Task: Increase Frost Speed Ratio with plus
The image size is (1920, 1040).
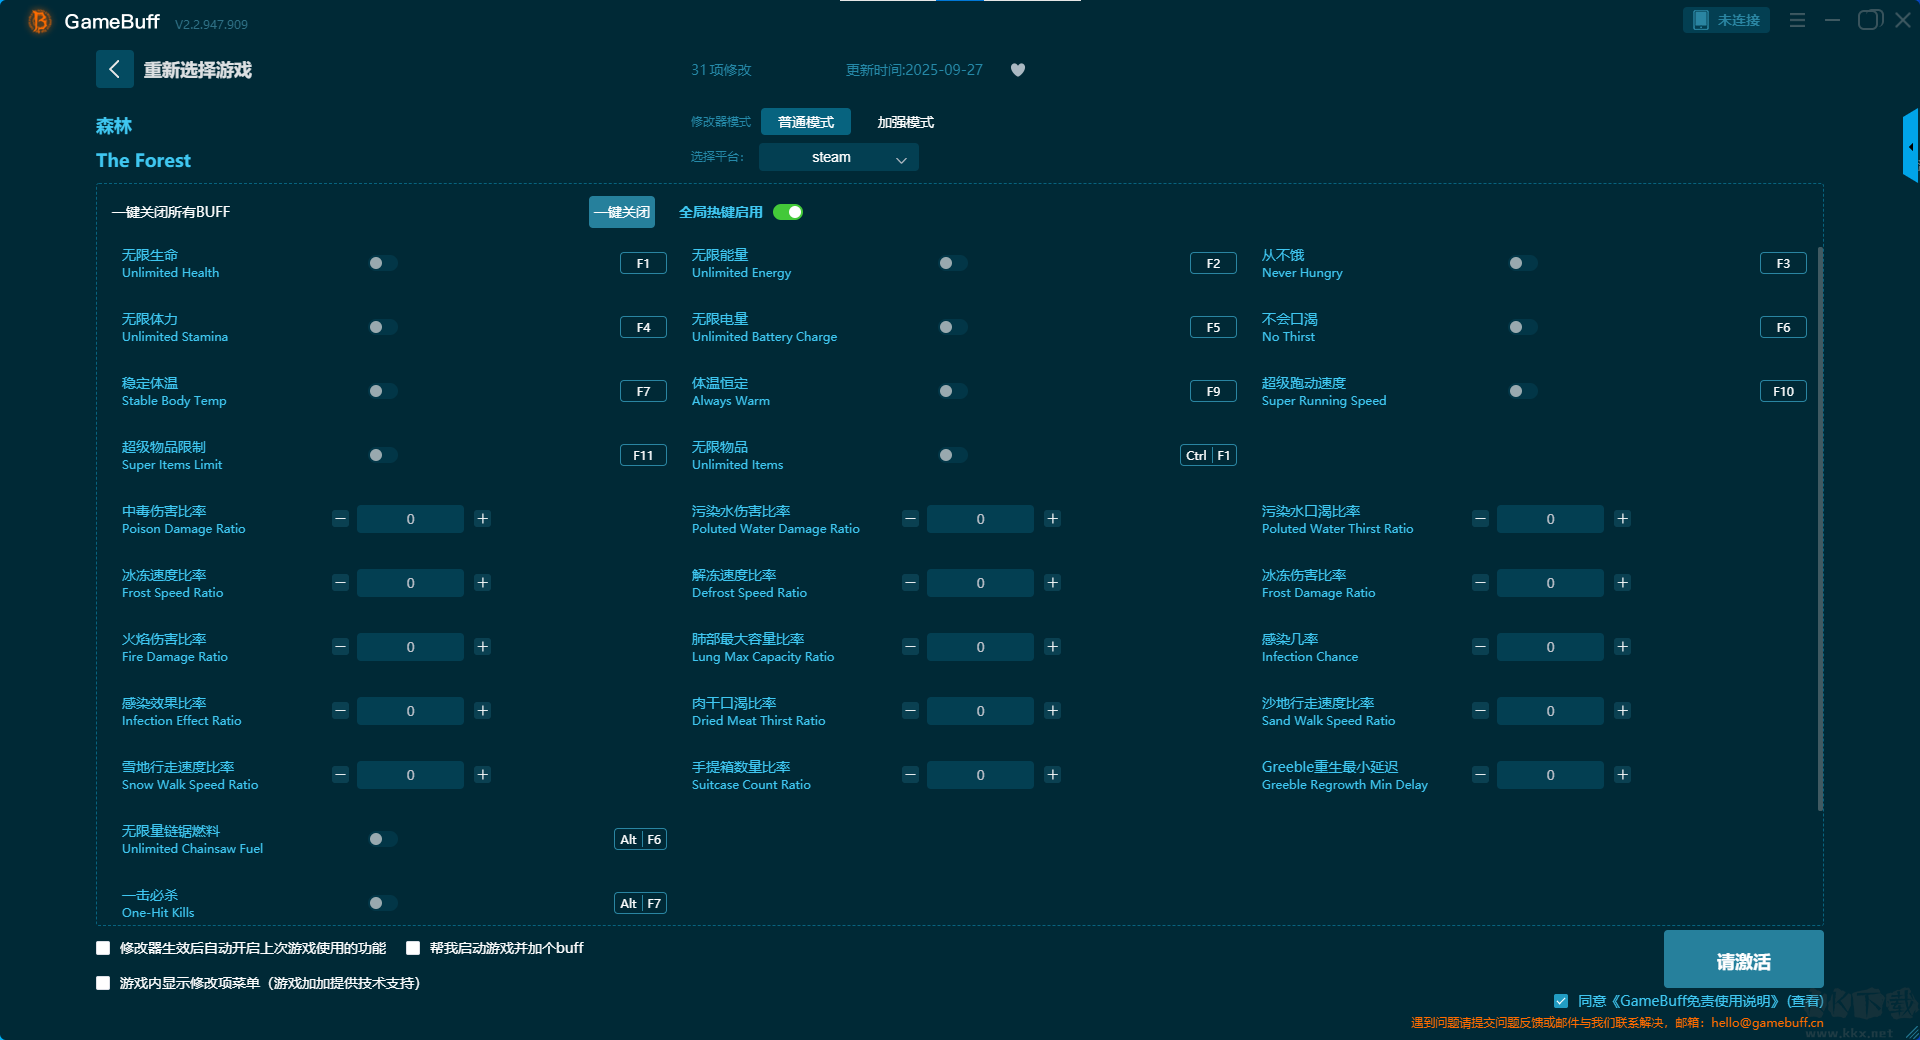Action: click(x=482, y=583)
